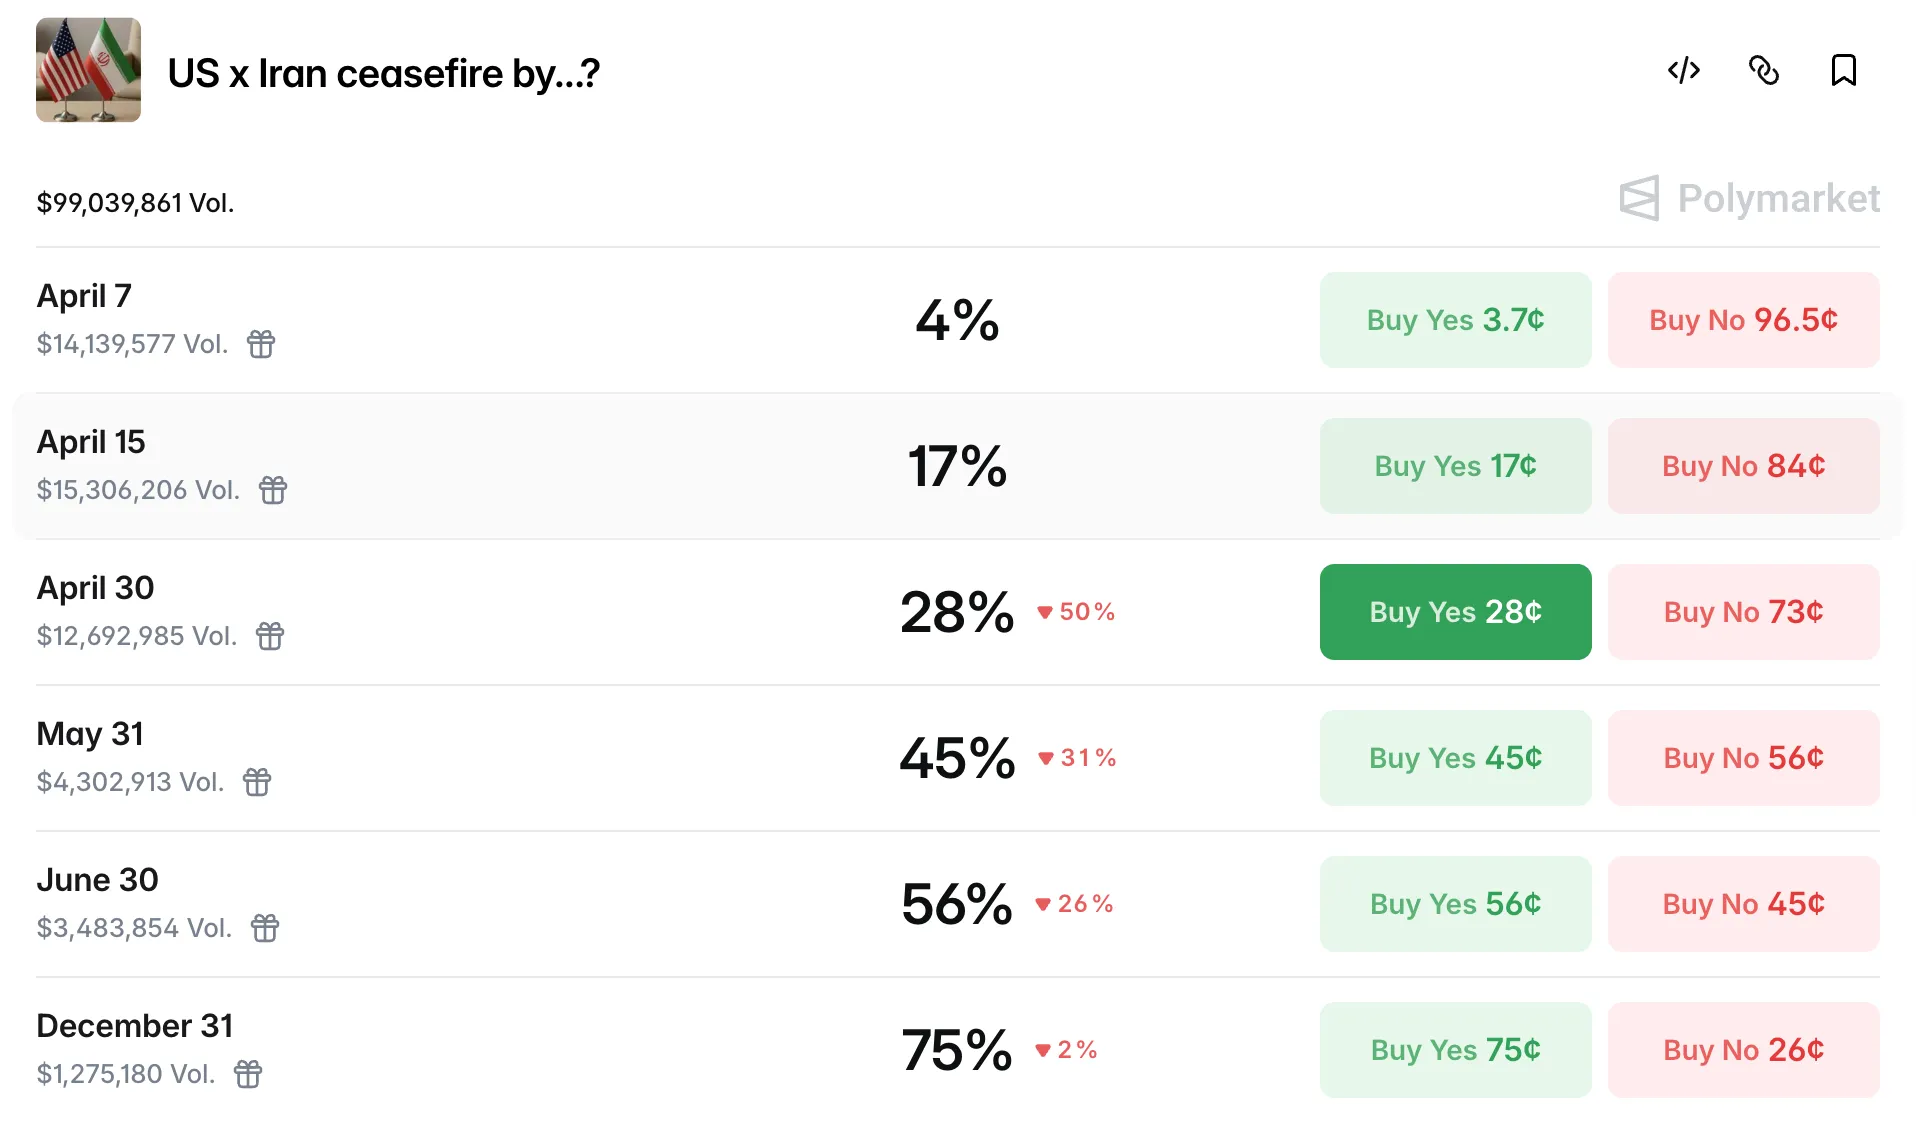Open the Polymarket logo link
1916x1146 pixels.
[1750, 199]
